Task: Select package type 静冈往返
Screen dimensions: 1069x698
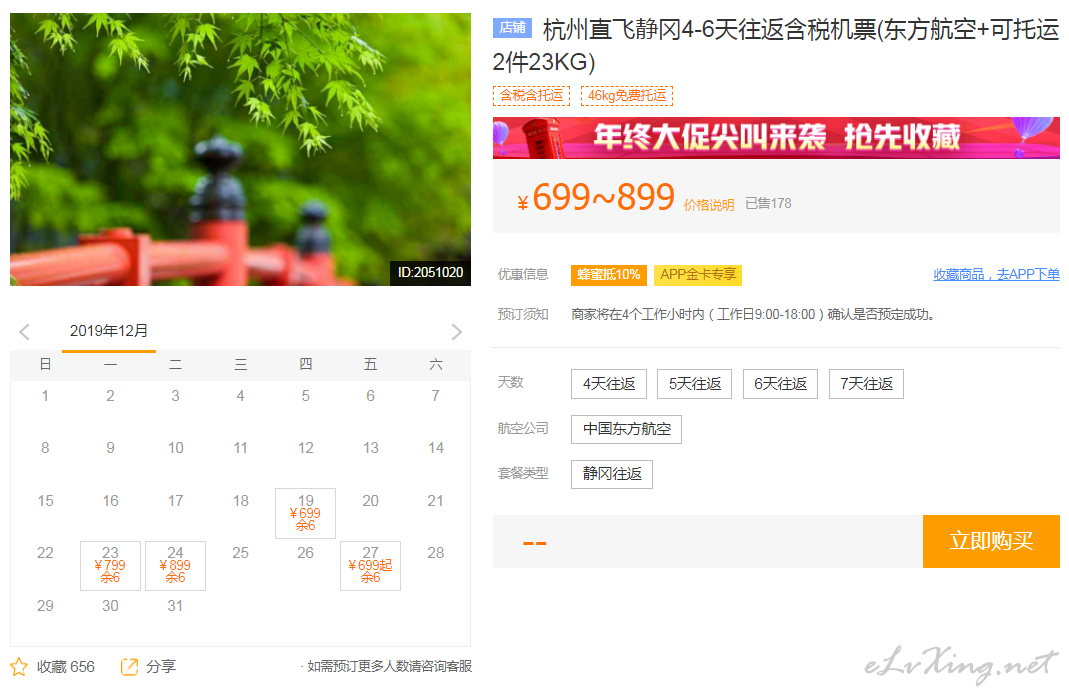Action: 612,474
